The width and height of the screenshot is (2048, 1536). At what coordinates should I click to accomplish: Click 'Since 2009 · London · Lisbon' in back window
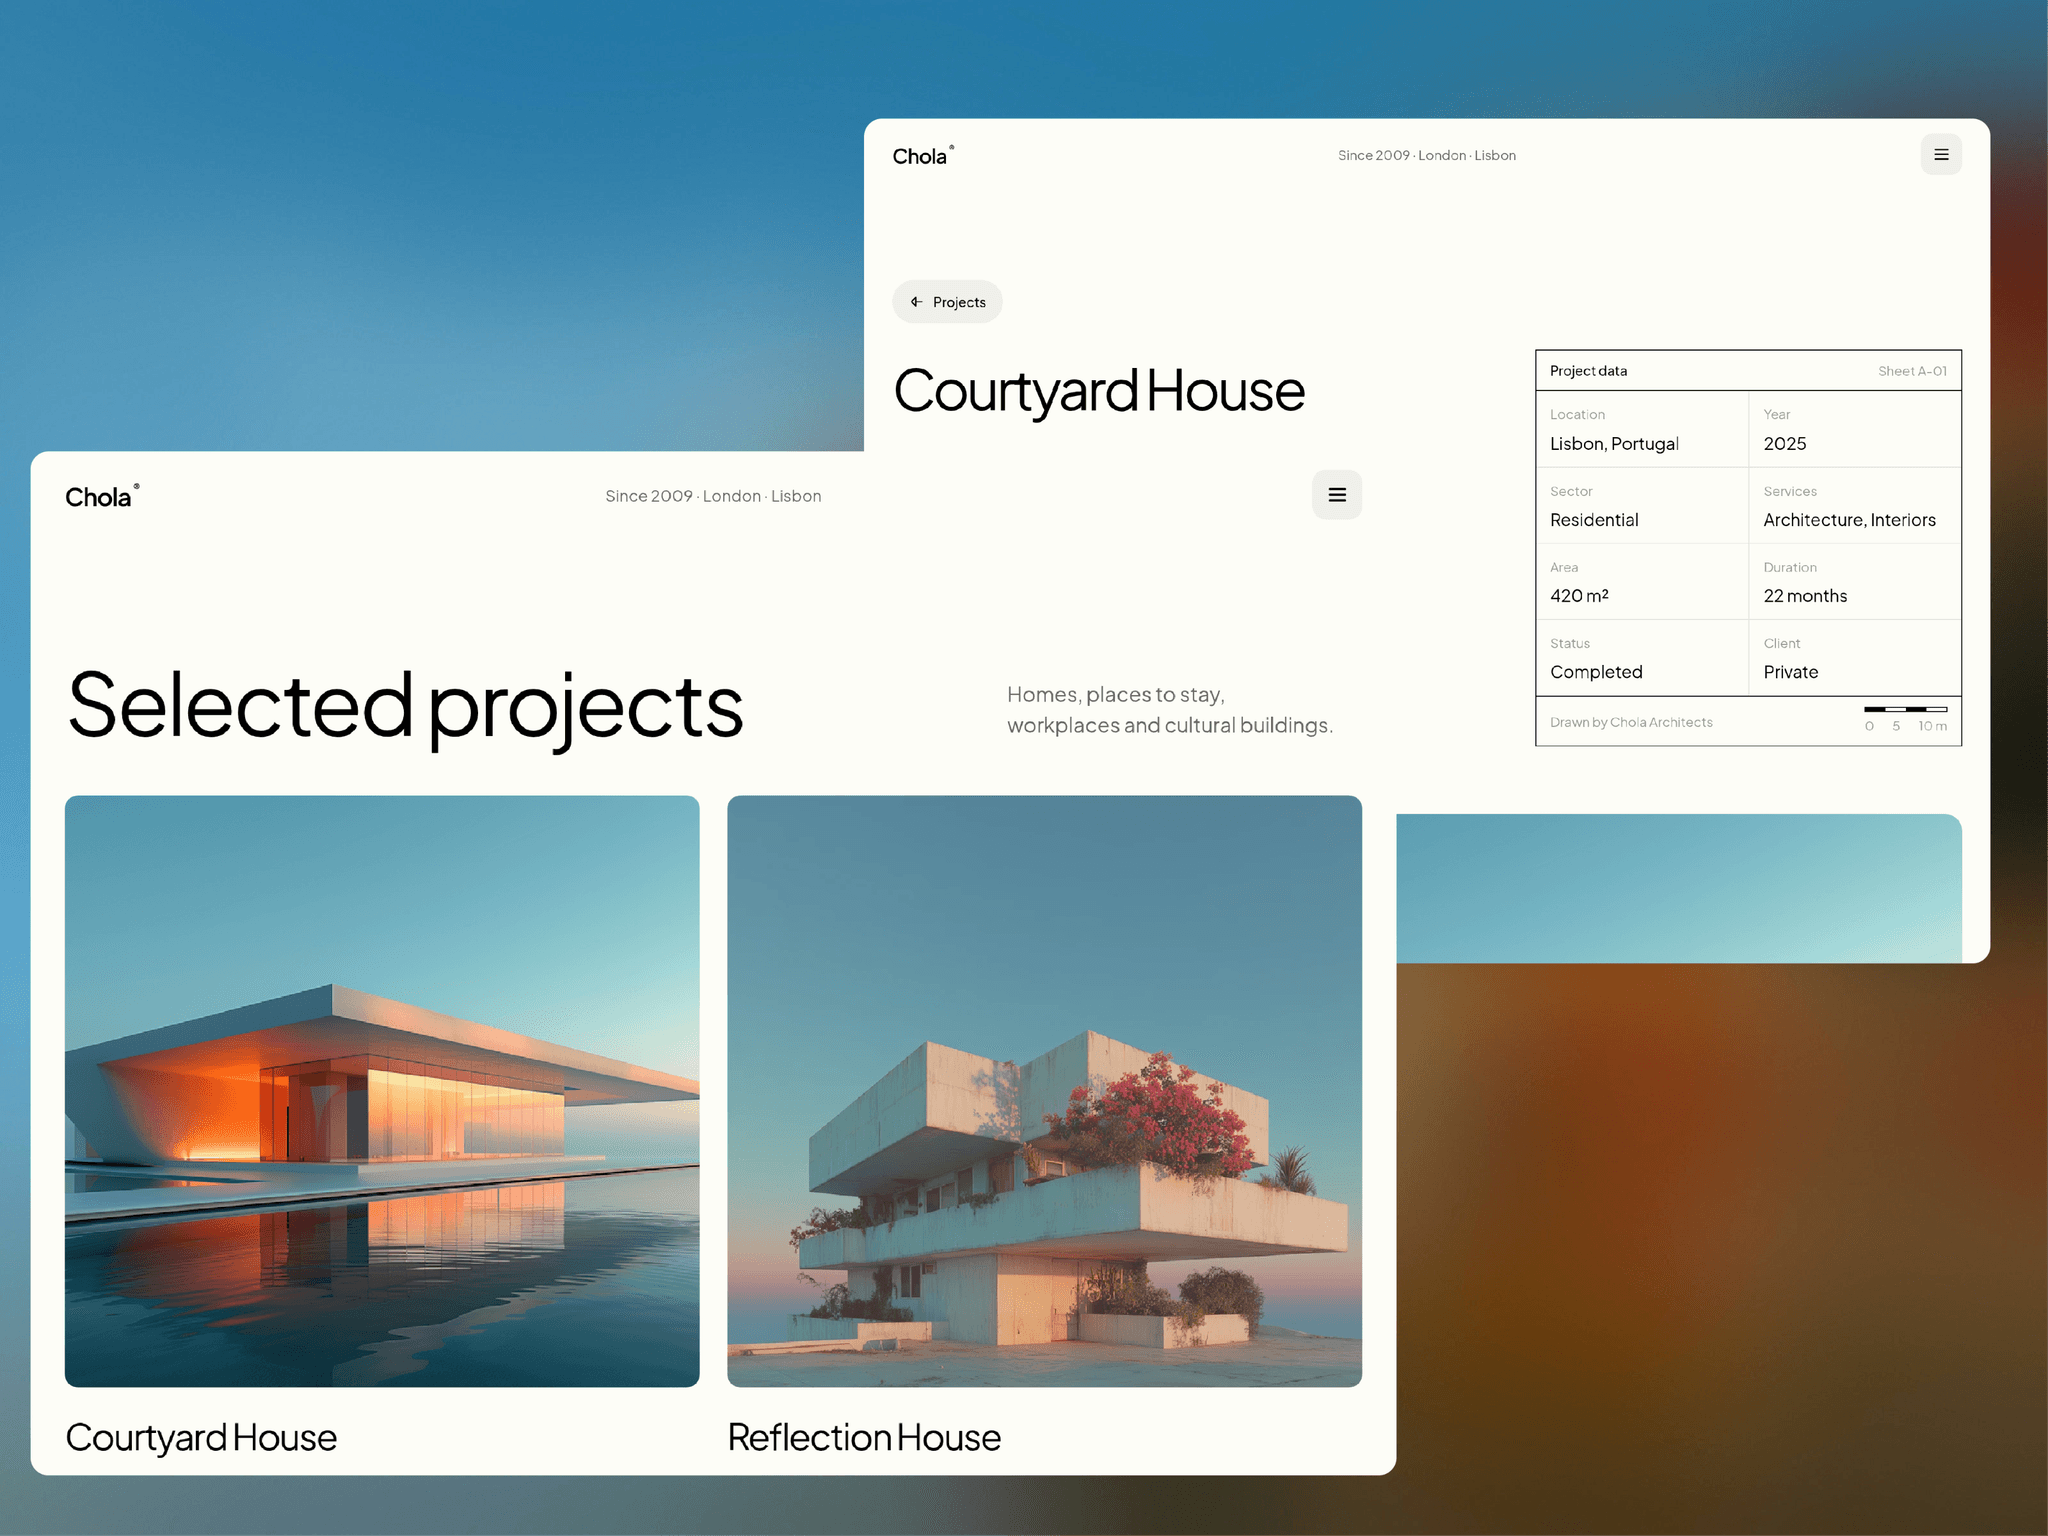1427,155
